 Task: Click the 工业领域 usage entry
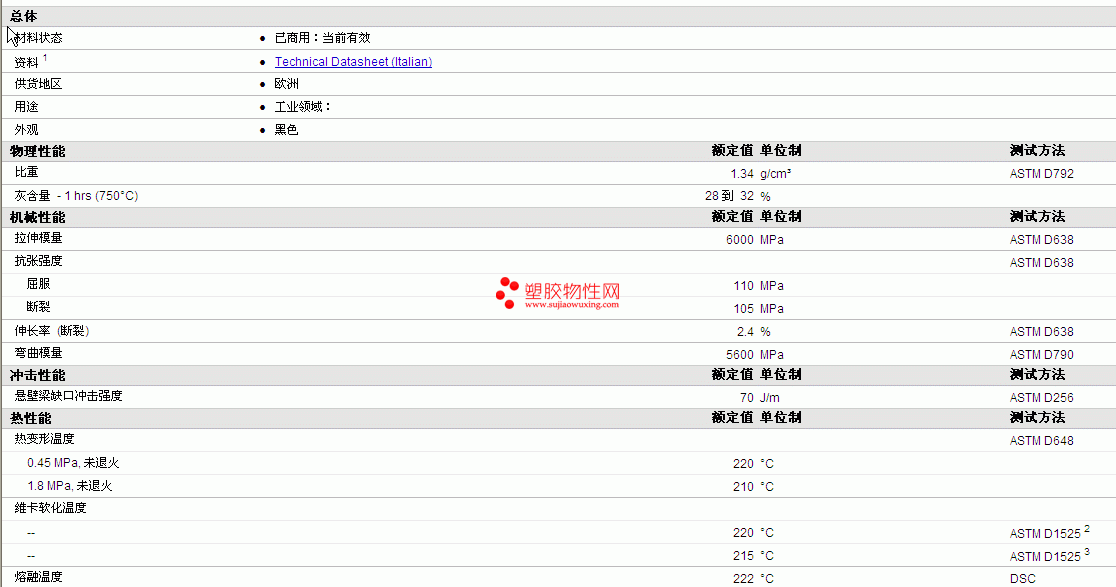pos(302,107)
